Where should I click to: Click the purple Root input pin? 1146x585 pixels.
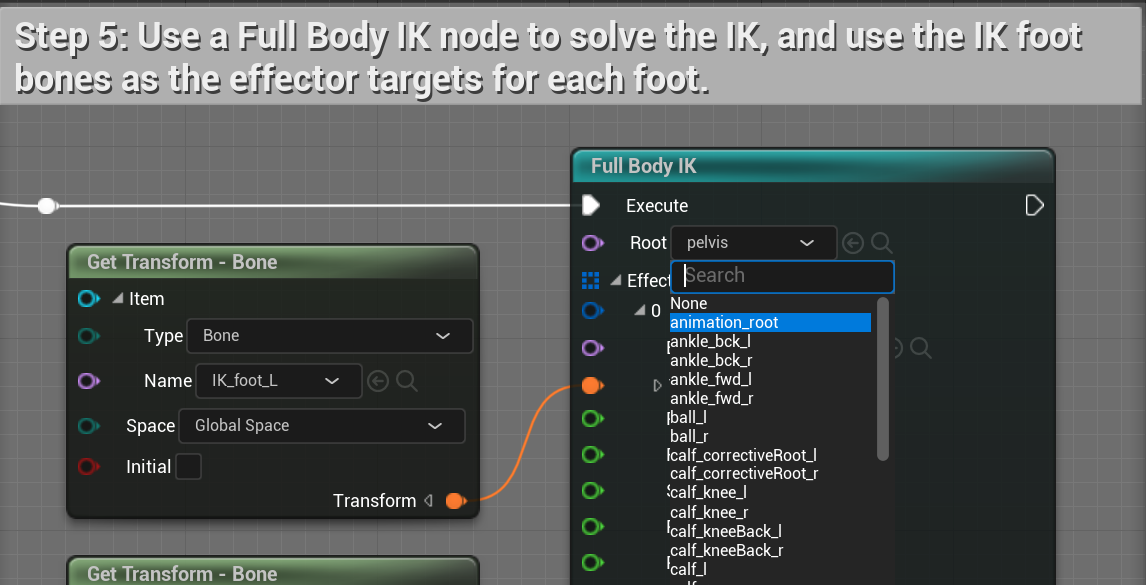pos(592,243)
